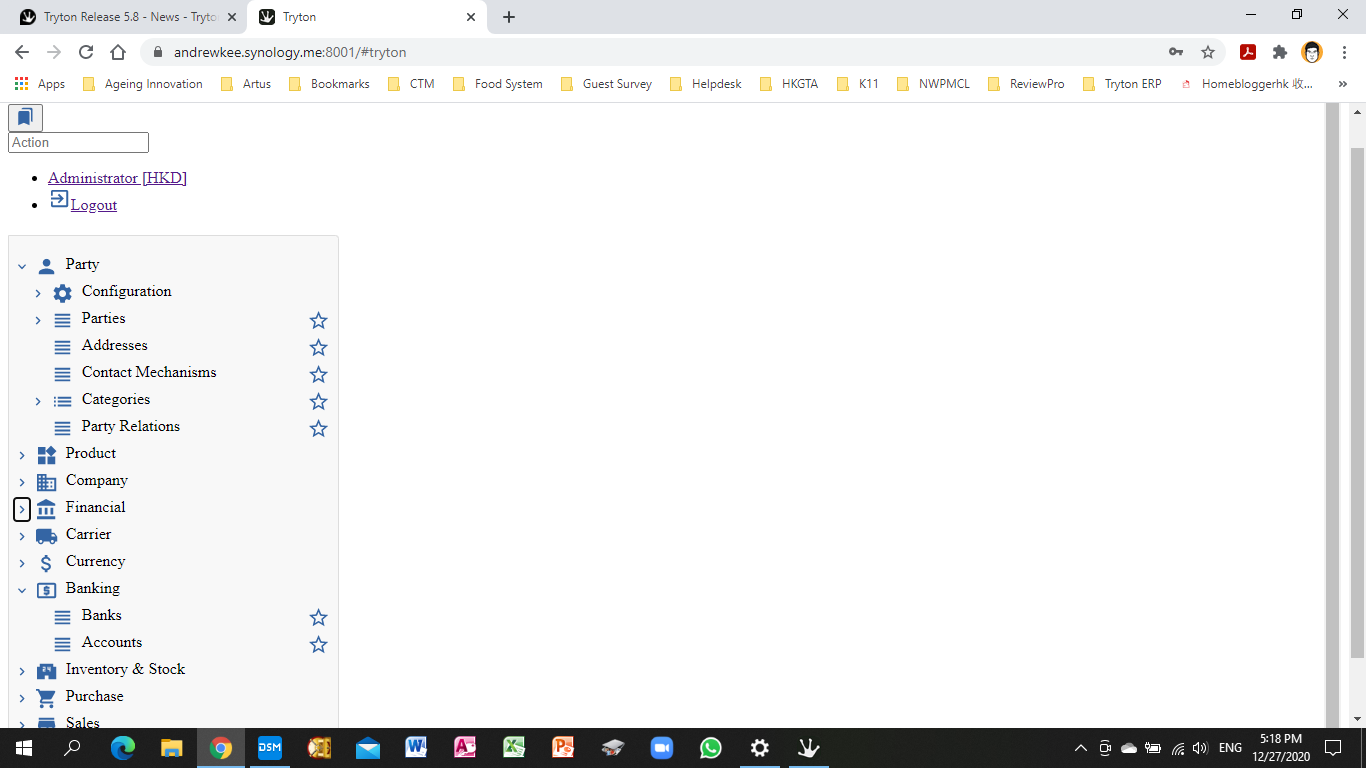The width and height of the screenshot is (1366, 768).
Task: Click the Currency dollar icon
Action: point(46,563)
